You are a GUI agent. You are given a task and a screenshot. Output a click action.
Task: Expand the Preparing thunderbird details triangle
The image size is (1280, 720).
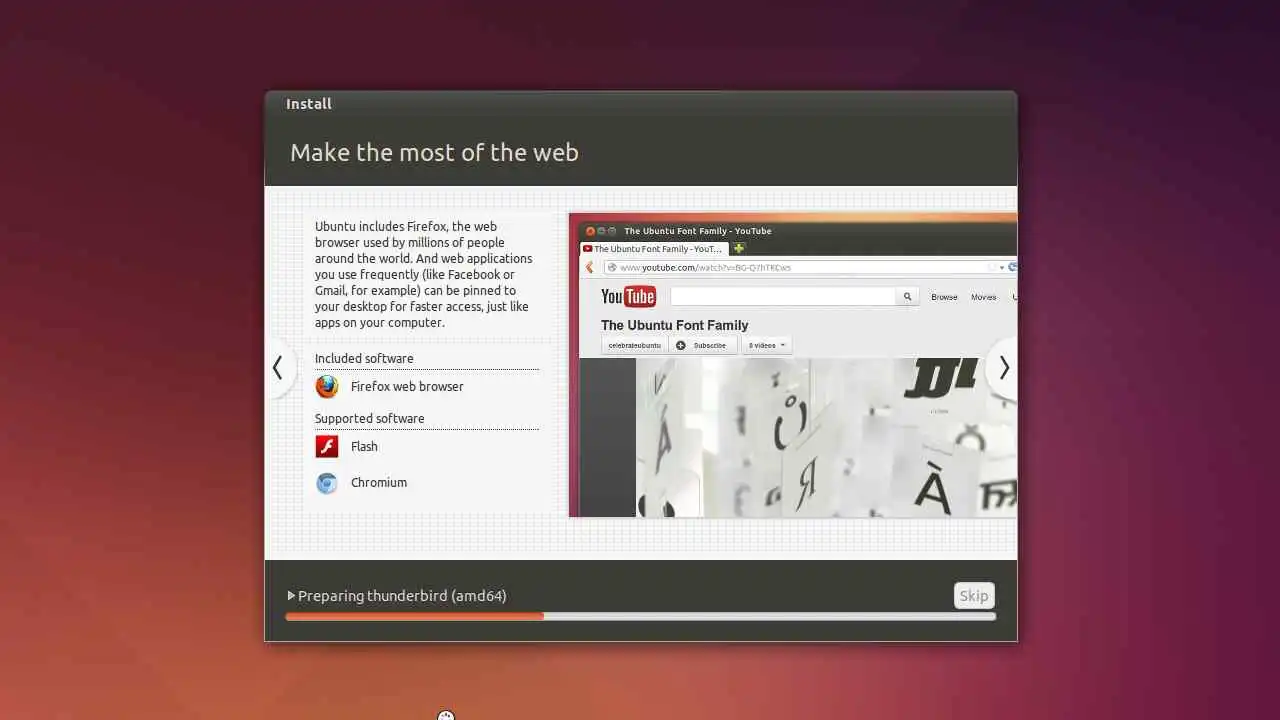click(x=291, y=596)
